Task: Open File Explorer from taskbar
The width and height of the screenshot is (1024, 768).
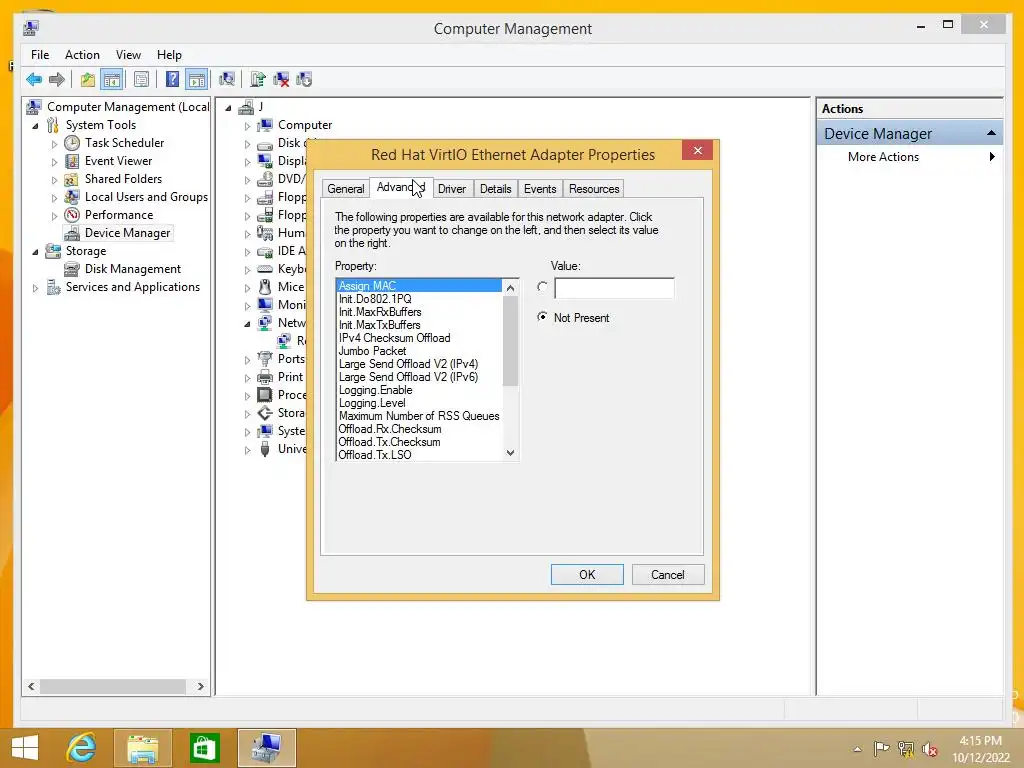Action: pyautogui.click(x=143, y=748)
